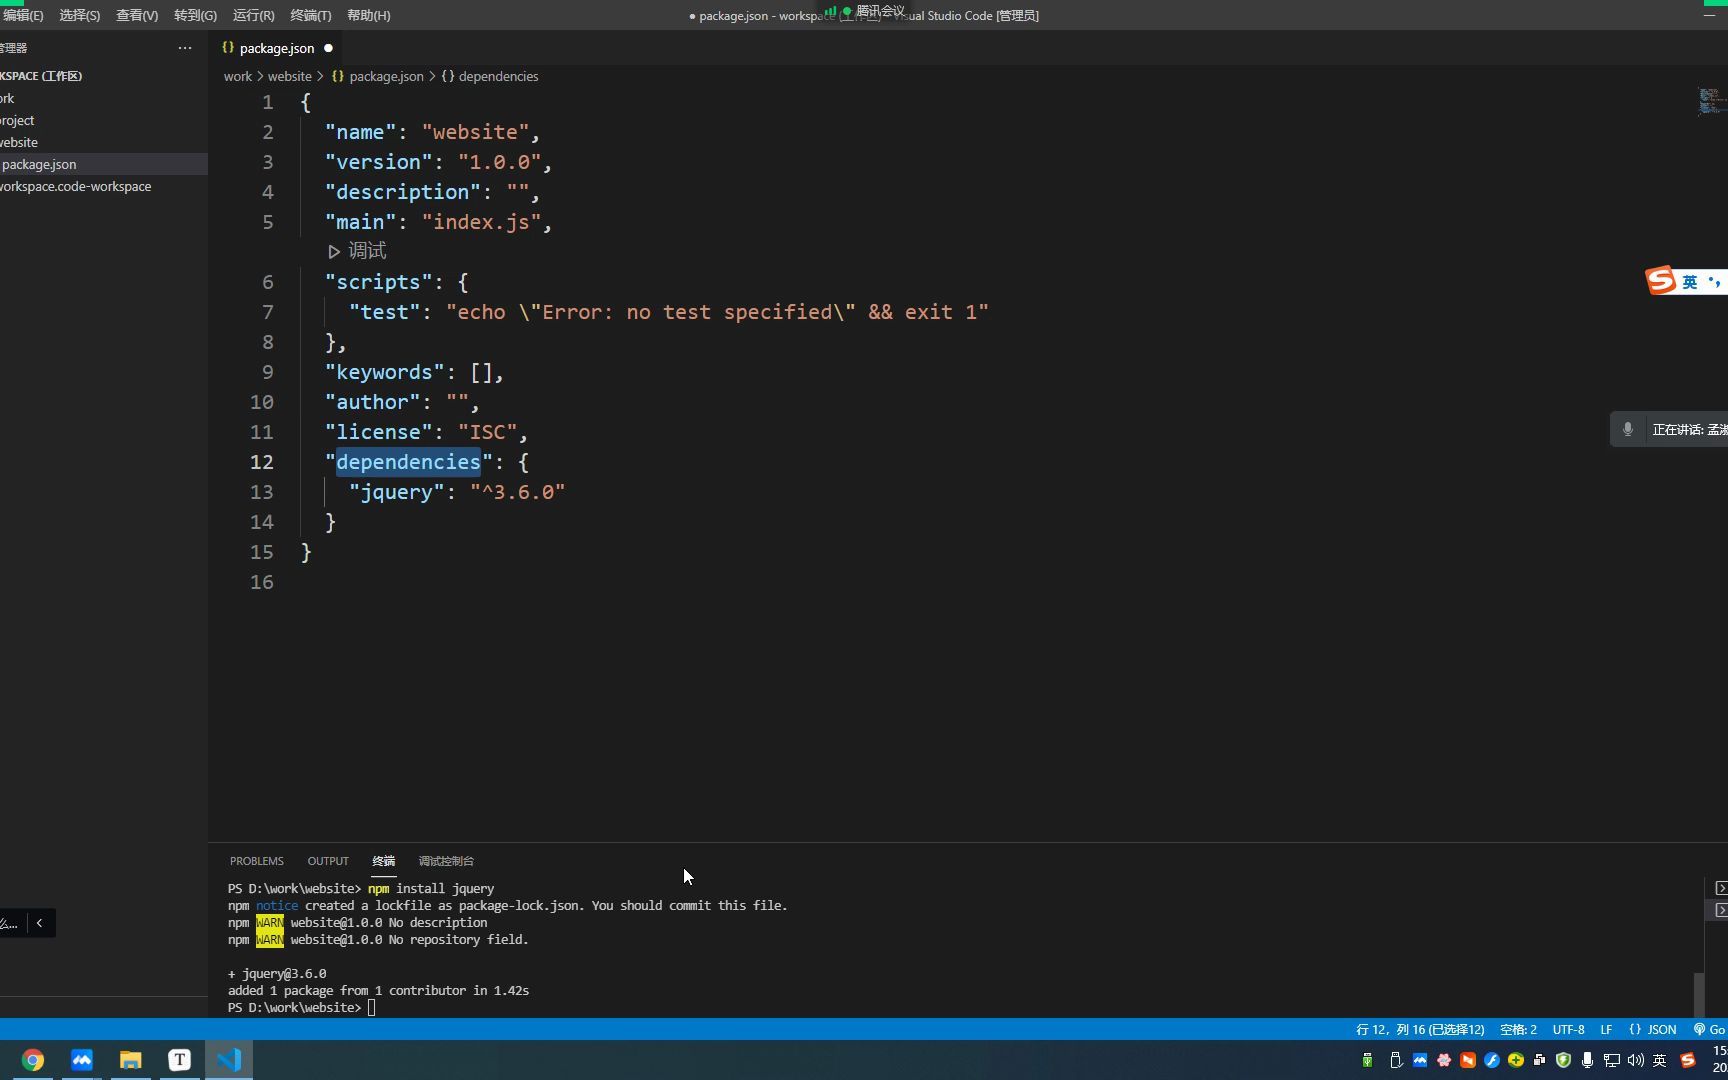Viewport: 1728px width, 1080px height.
Task: Select the highlighted terminal instance icon
Action: click(x=1720, y=910)
